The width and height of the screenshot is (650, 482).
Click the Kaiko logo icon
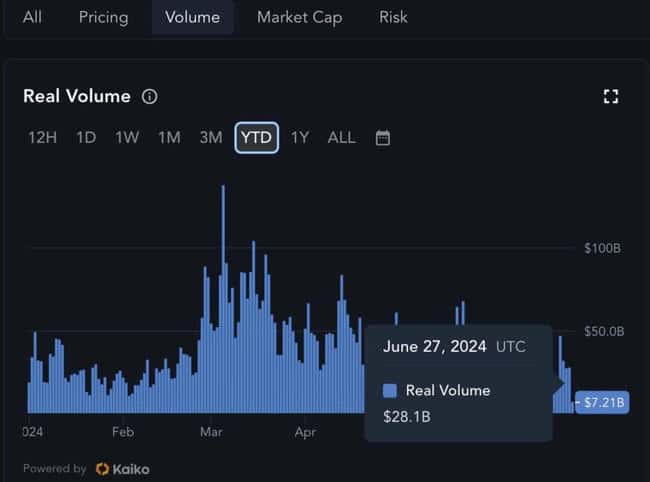pyautogui.click(x=102, y=468)
